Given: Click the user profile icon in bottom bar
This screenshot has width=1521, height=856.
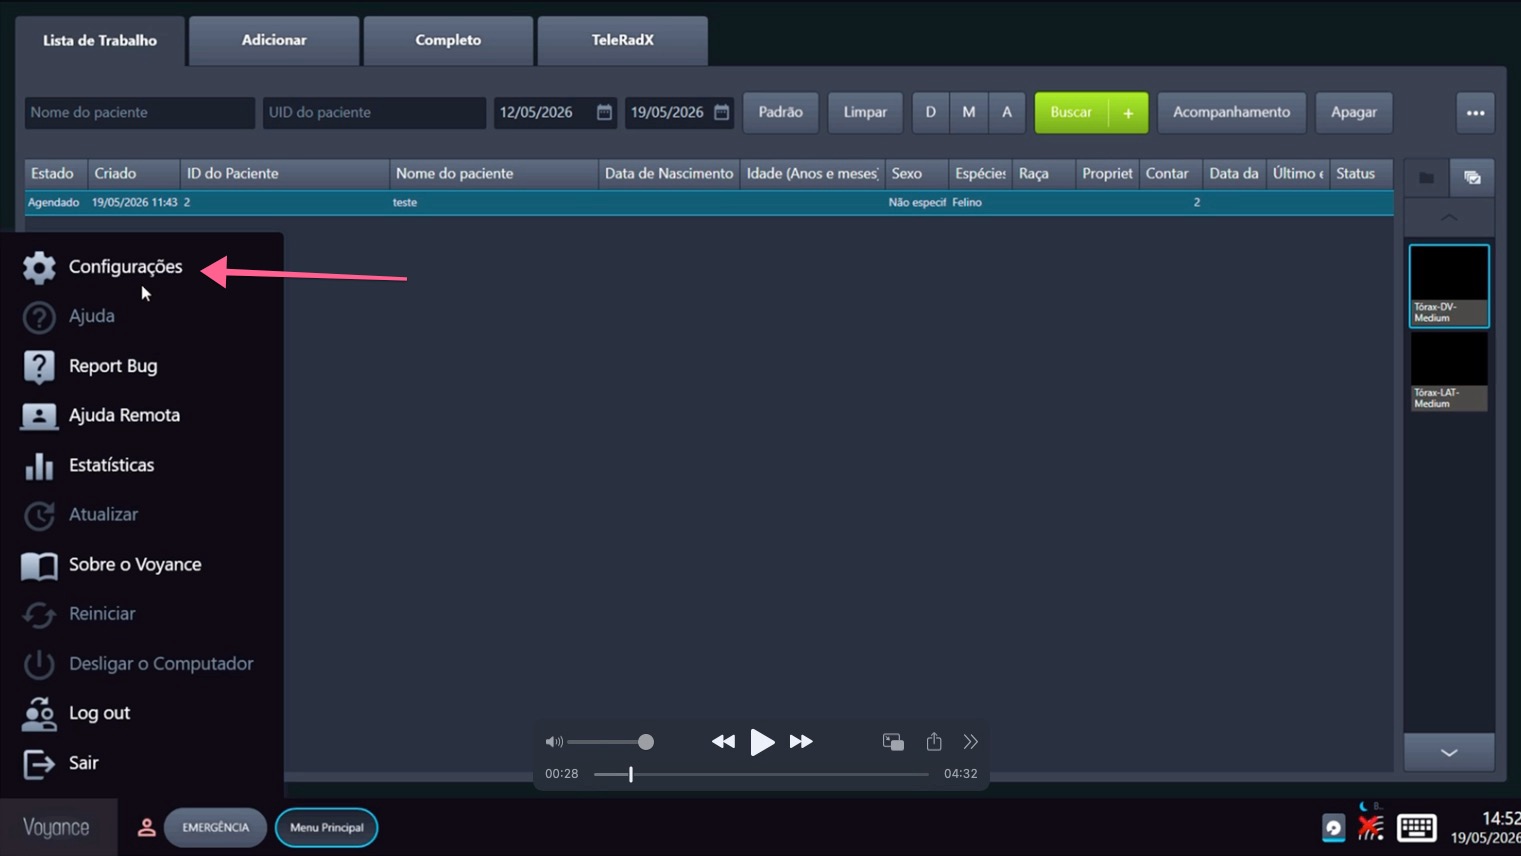Looking at the screenshot, I should (x=146, y=828).
